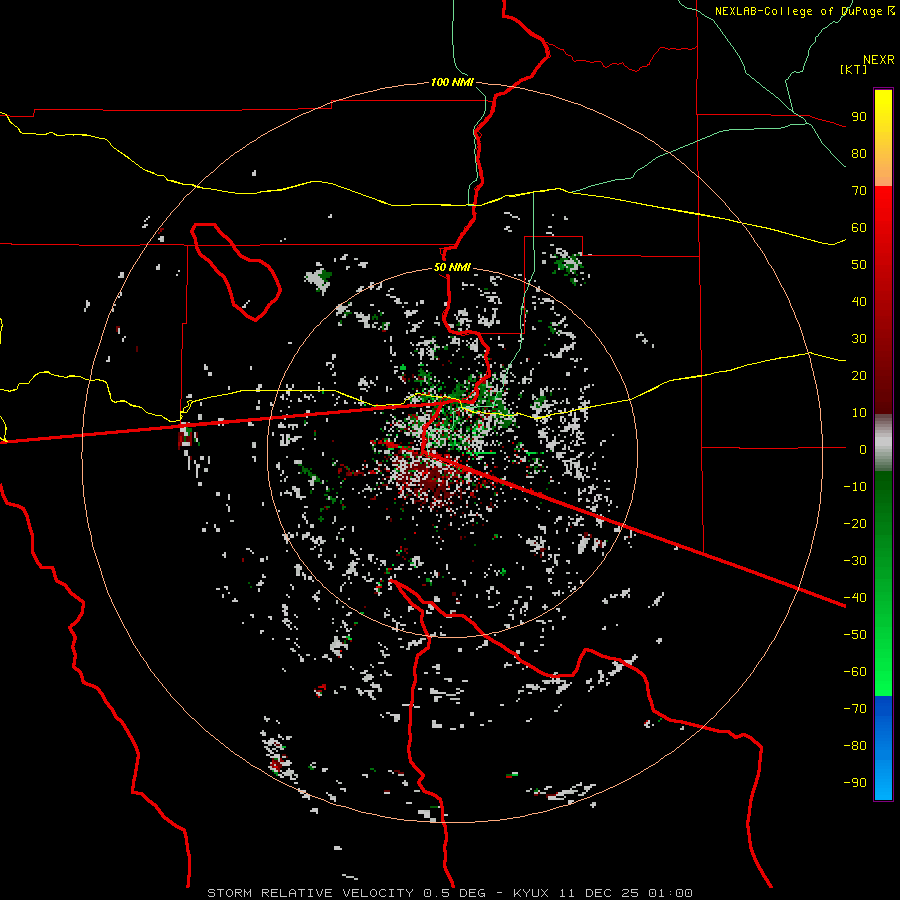Click the NEXR label above the color bar
Screen dimensions: 900x900
pyautogui.click(x=879, y=60)
